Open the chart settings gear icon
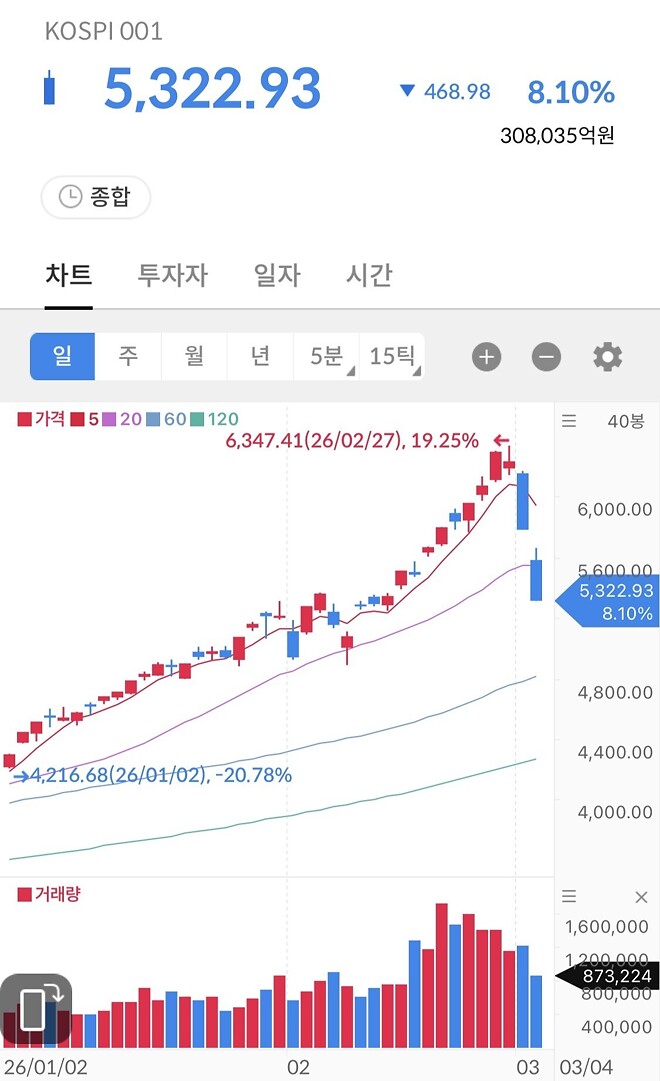Screen dimensions: 660x1081 pos(606,356)
